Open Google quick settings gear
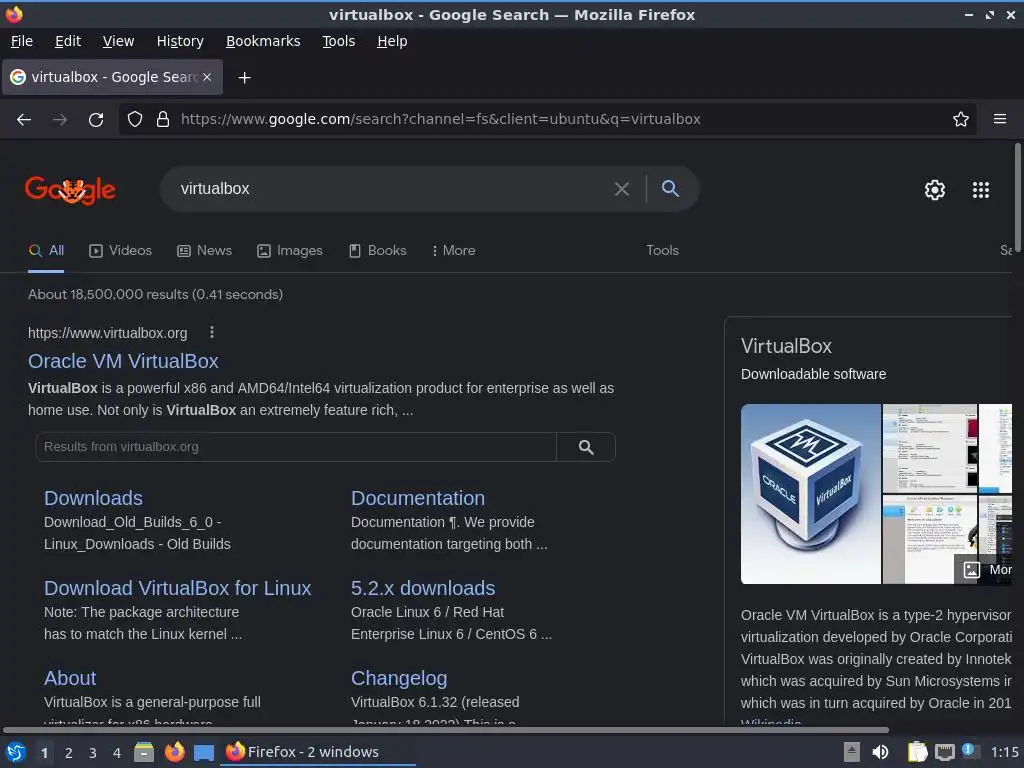1024x768 pixels. tap(935, 190)
